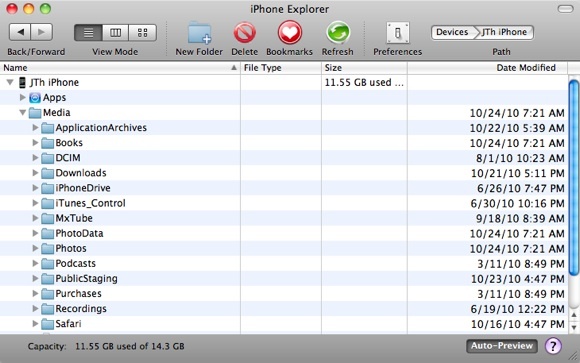This screenshot has width=580, height=363.
Task: Click the Photos folder icon
Action: point(47,249)
